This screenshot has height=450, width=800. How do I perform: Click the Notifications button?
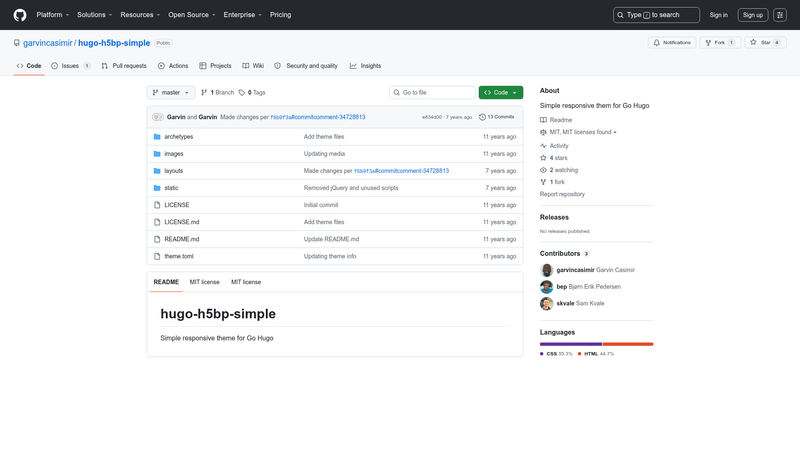672,43
